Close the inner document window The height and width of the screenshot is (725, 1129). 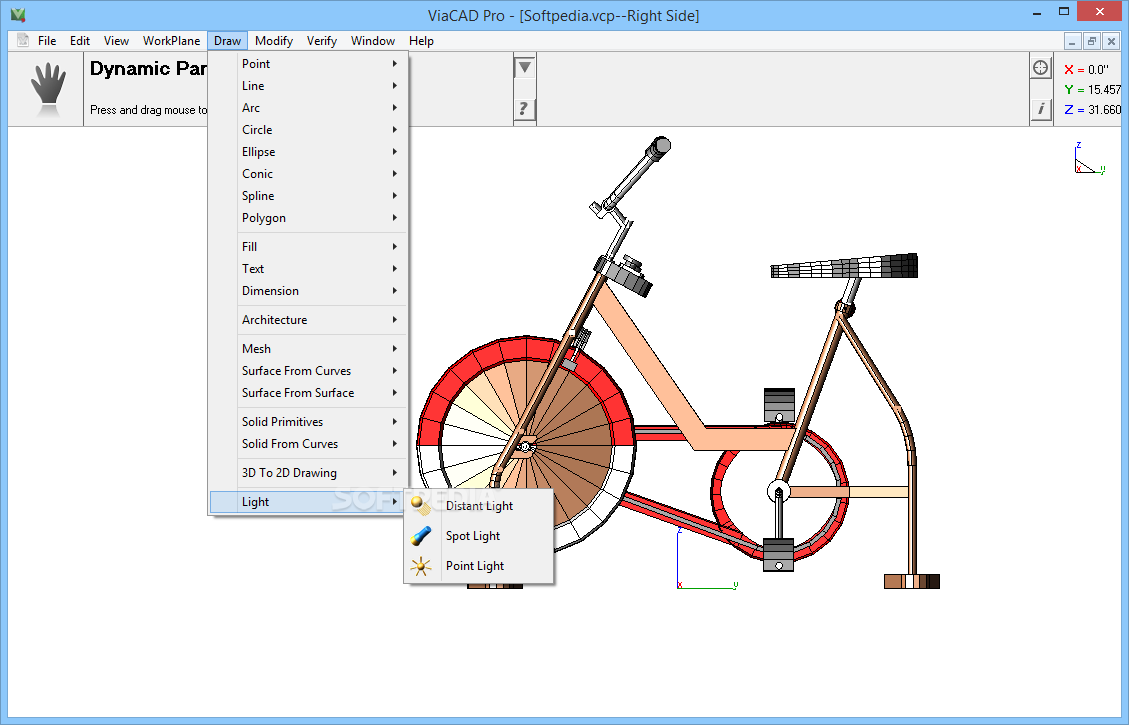[x=1111, y=41]
